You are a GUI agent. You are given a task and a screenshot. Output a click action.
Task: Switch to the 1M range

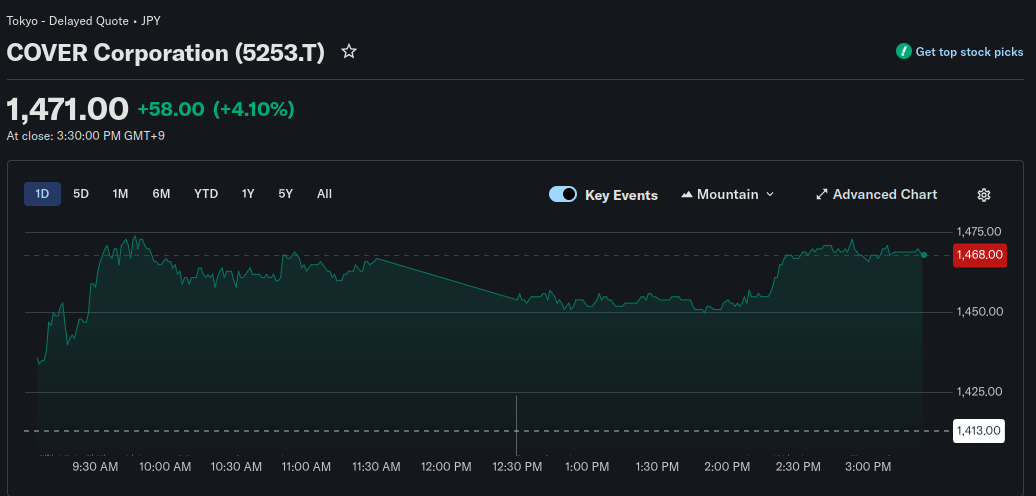(x=120, y=194)
